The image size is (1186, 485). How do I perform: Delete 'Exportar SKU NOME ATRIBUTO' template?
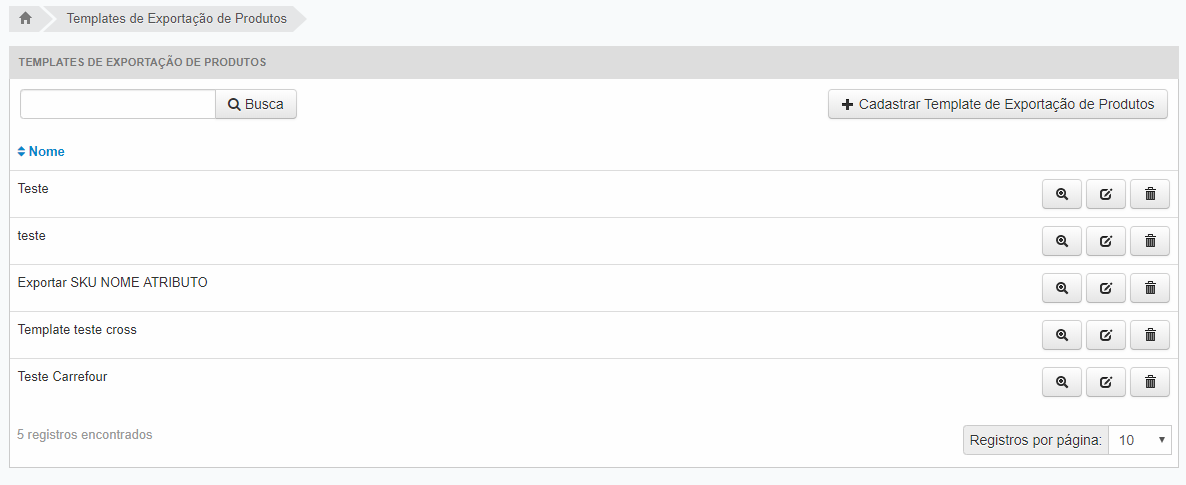click(x=1150, y=288)
